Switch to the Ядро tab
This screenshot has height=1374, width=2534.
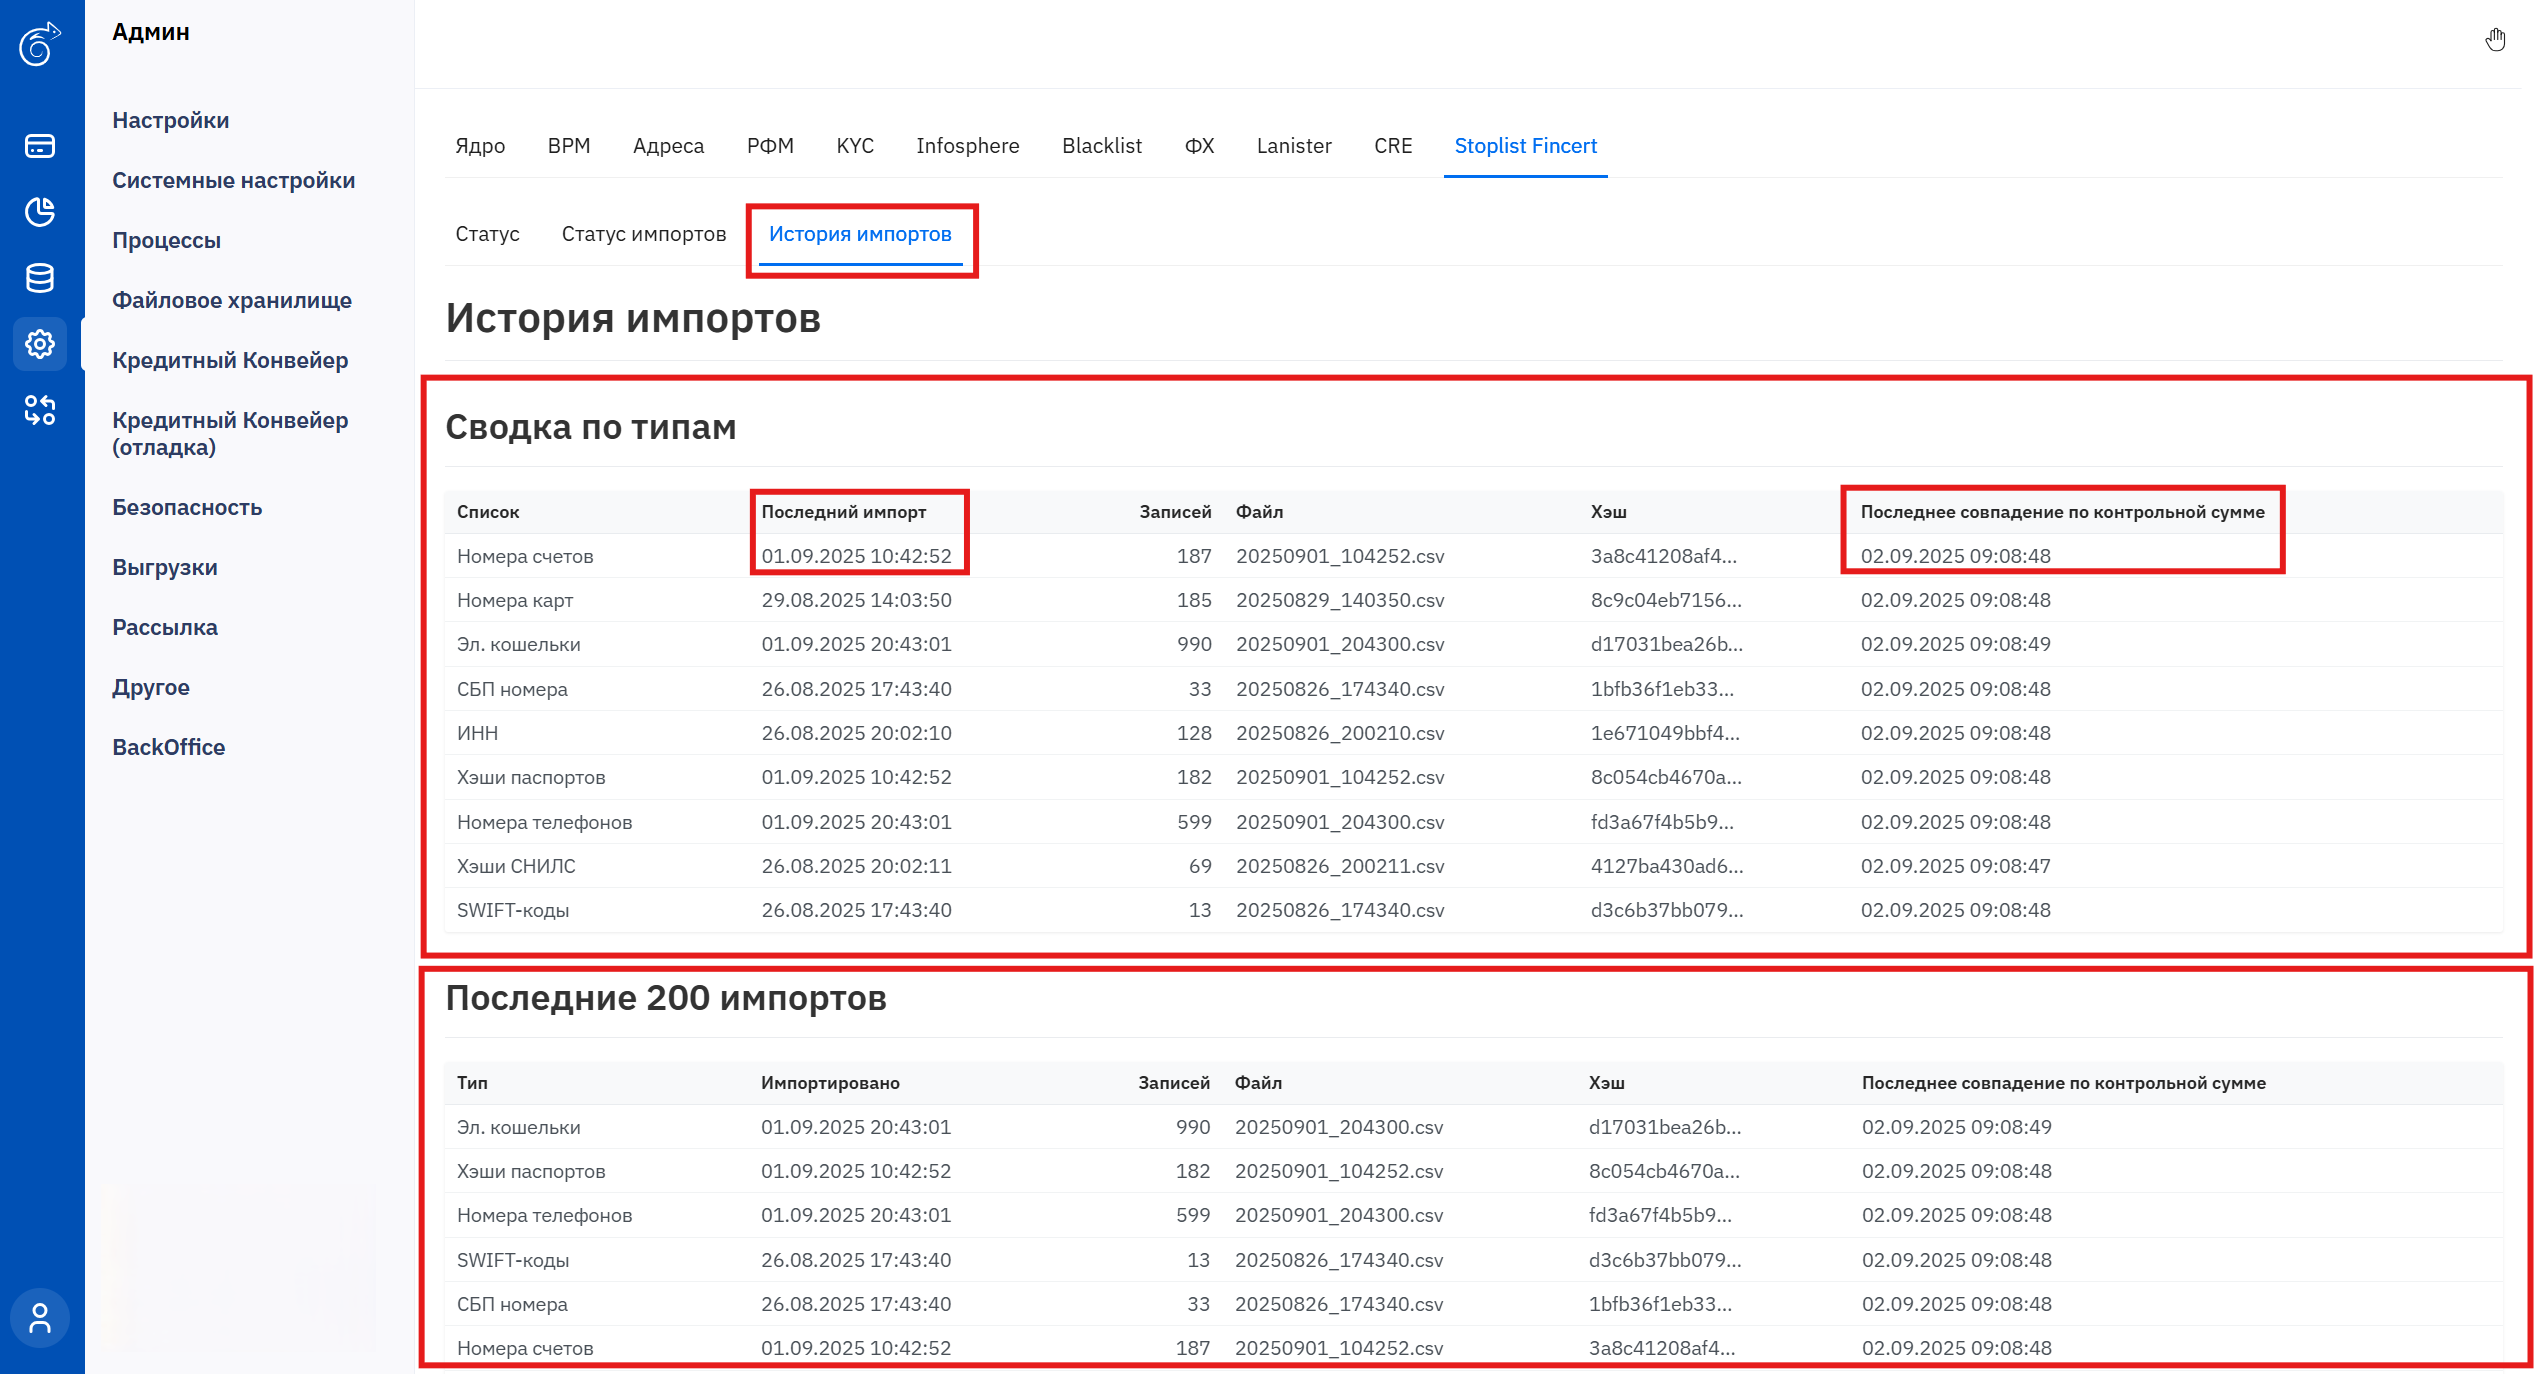pos(480,146)
